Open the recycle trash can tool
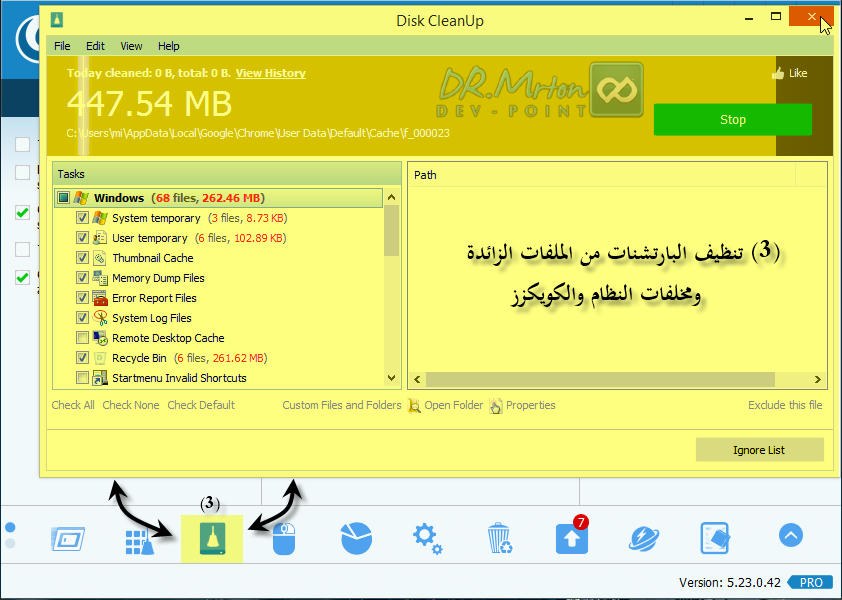The width and height of the screenshot is (842, 600). pyautogui.click(x=500, y=538)
